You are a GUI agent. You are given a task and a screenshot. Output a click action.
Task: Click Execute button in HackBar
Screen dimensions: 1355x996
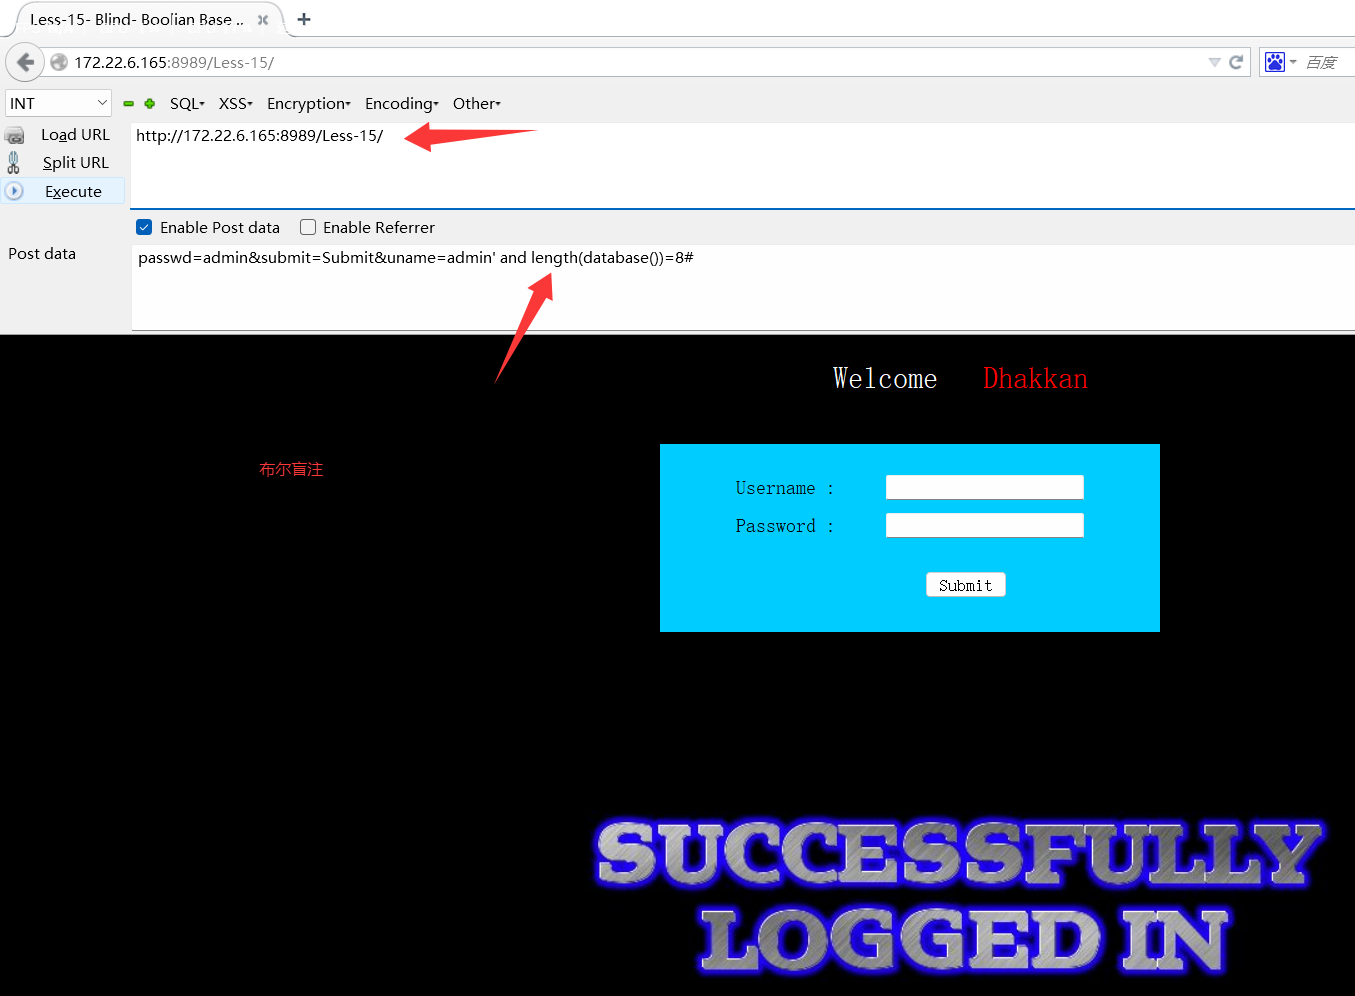click(x=73, y=191)
